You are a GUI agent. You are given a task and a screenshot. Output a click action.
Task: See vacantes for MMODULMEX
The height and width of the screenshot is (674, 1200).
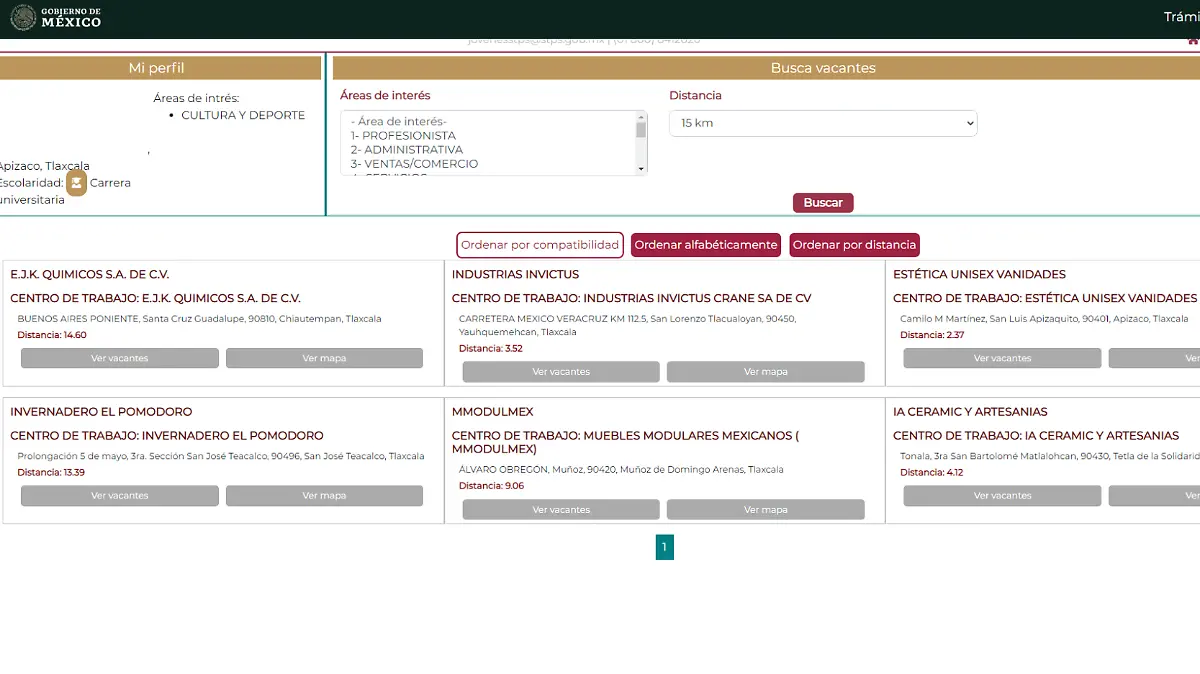[x=561, y=510]
